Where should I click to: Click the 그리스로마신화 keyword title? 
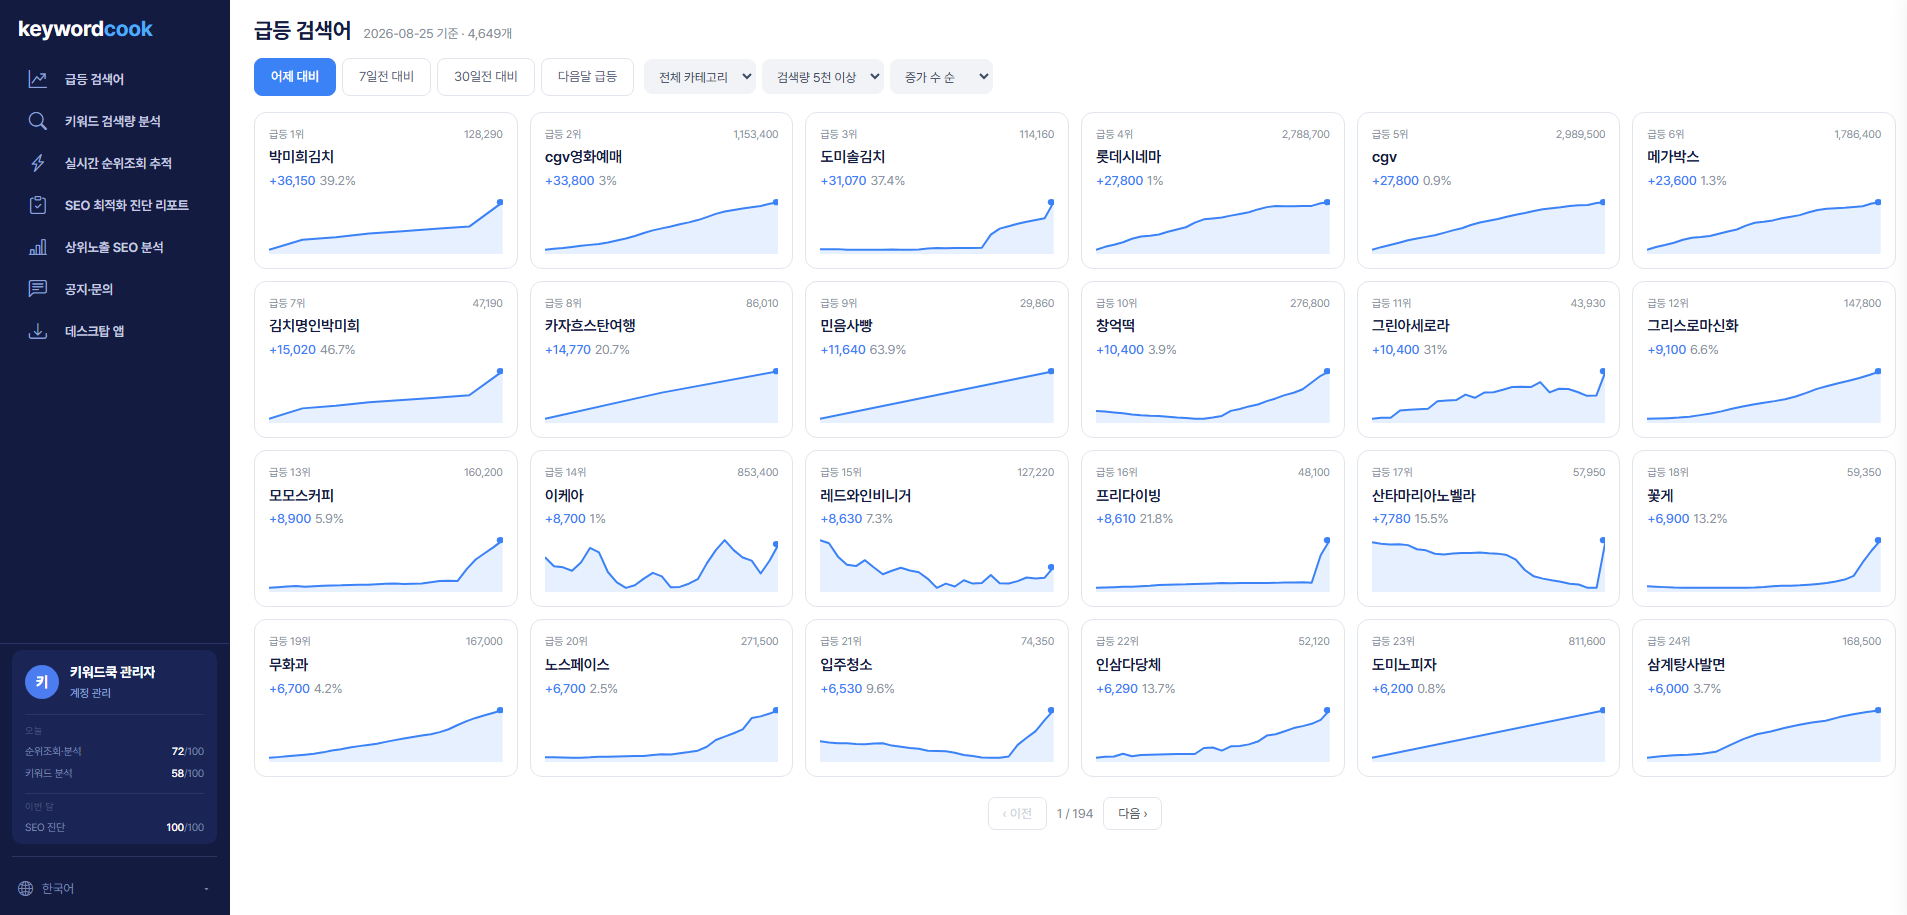1692,326
